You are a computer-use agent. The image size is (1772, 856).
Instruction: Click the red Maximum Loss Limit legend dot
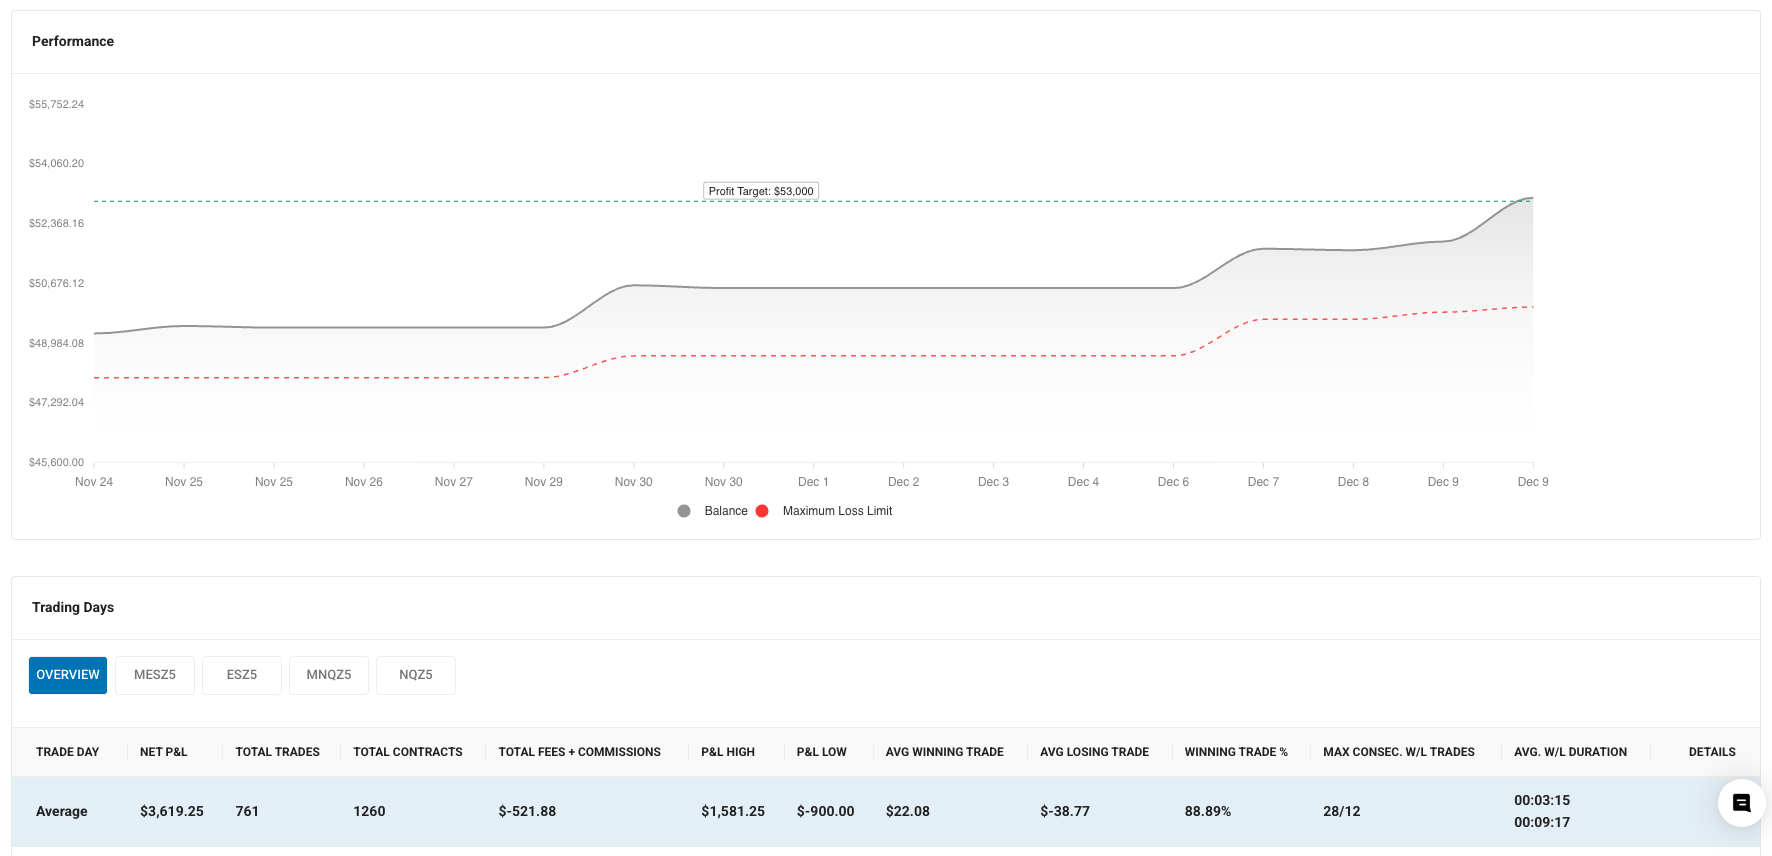762,511
